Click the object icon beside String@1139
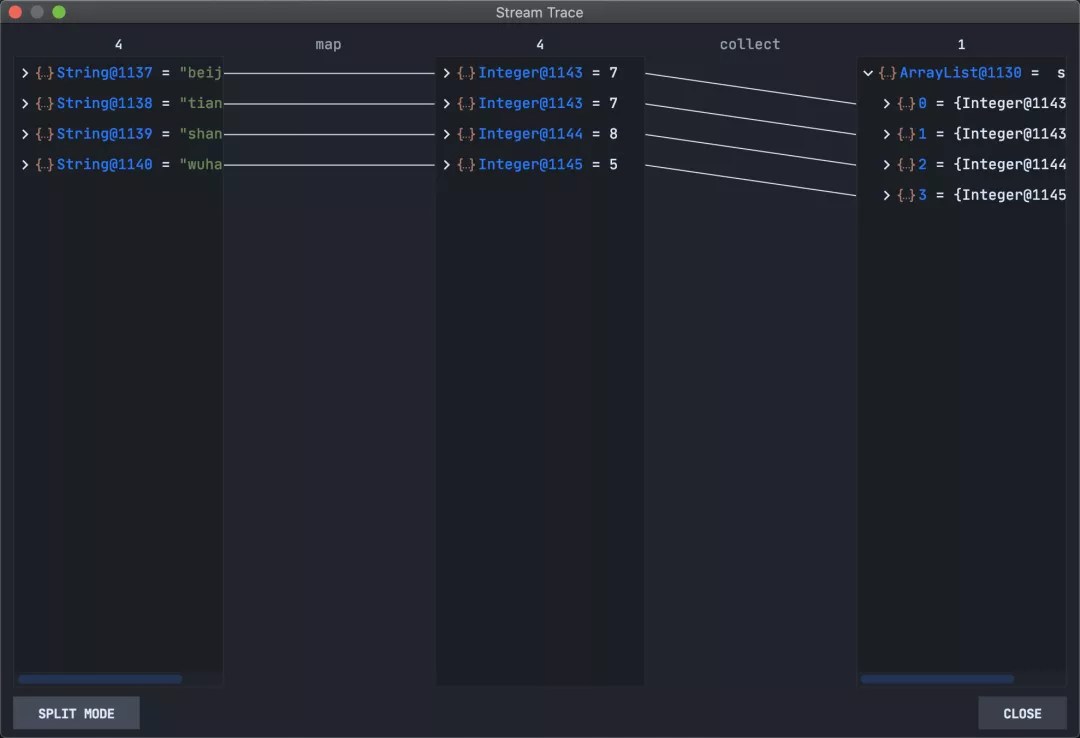Image resolution: width=1080 pixels, height=738 pixels. click(x=44, y=134)
